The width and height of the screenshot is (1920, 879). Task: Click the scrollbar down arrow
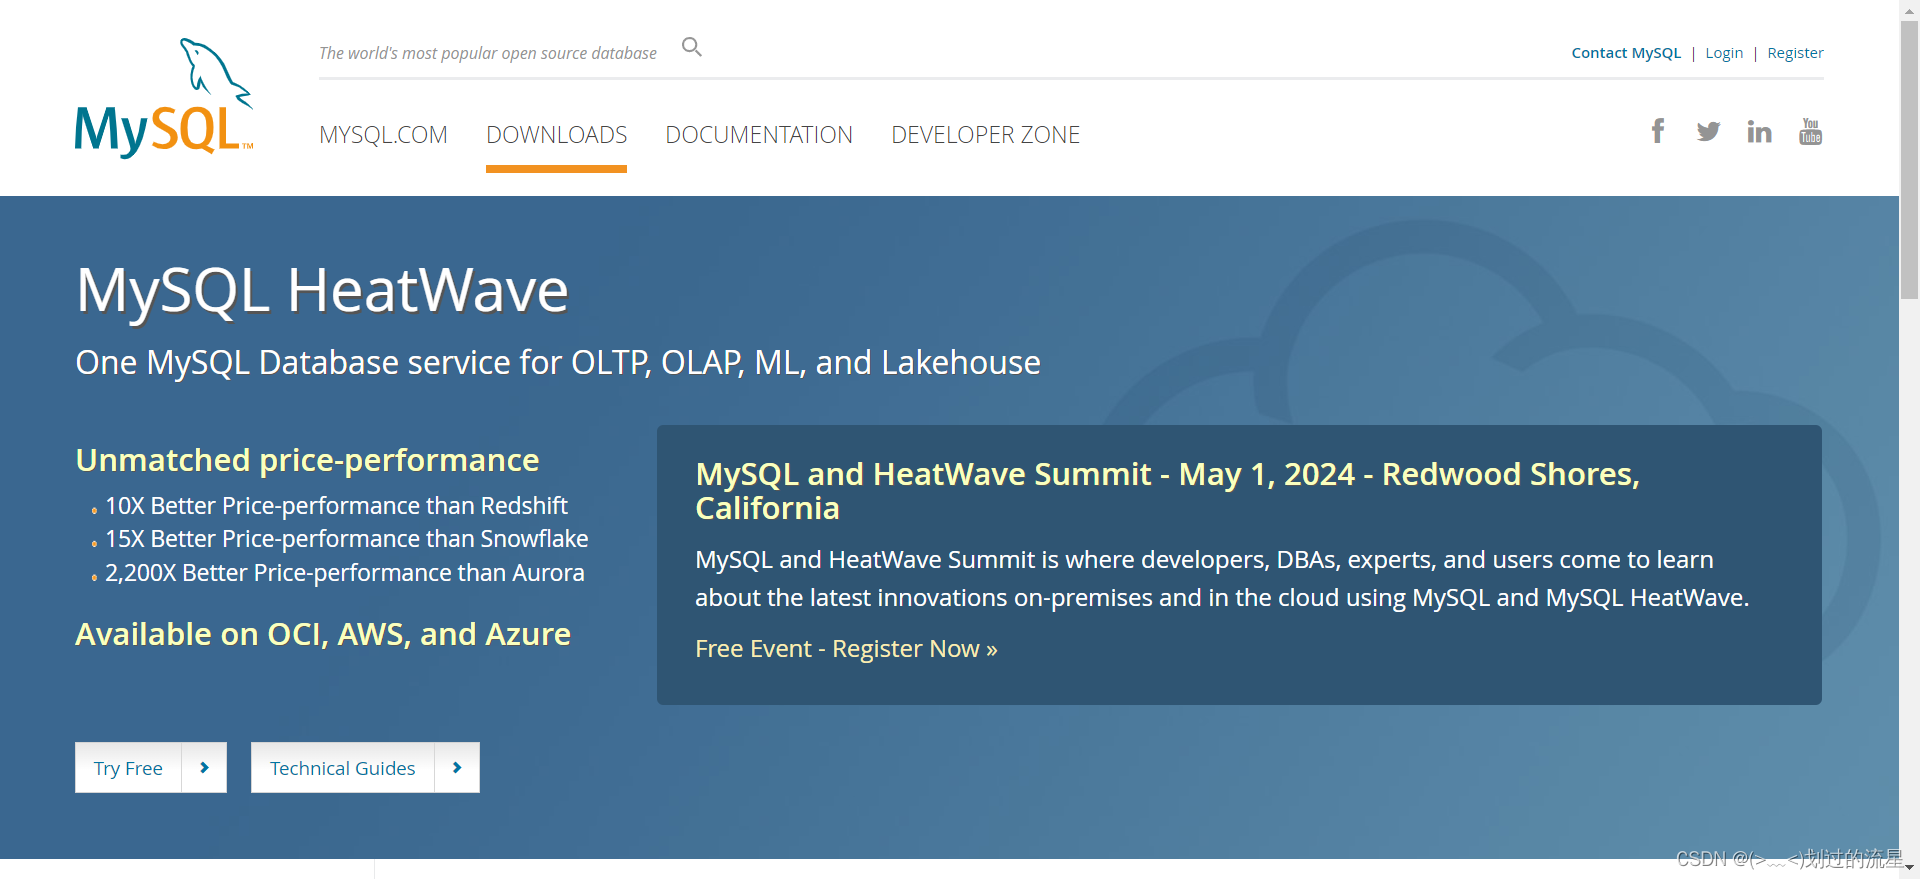click(1909, 869)
